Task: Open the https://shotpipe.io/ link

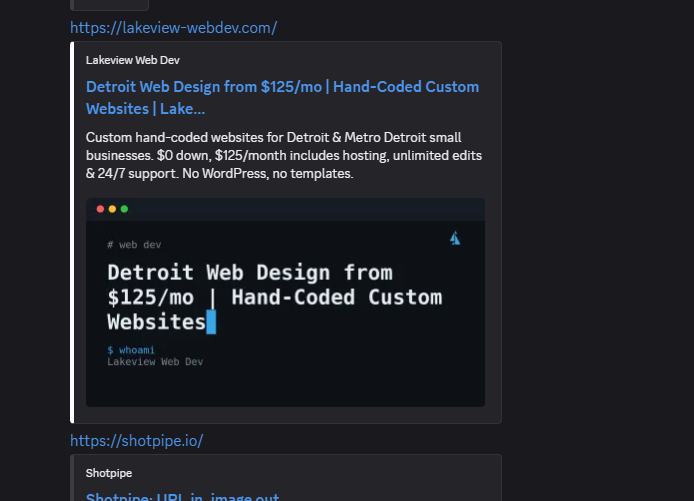Action: pos(136,441)
